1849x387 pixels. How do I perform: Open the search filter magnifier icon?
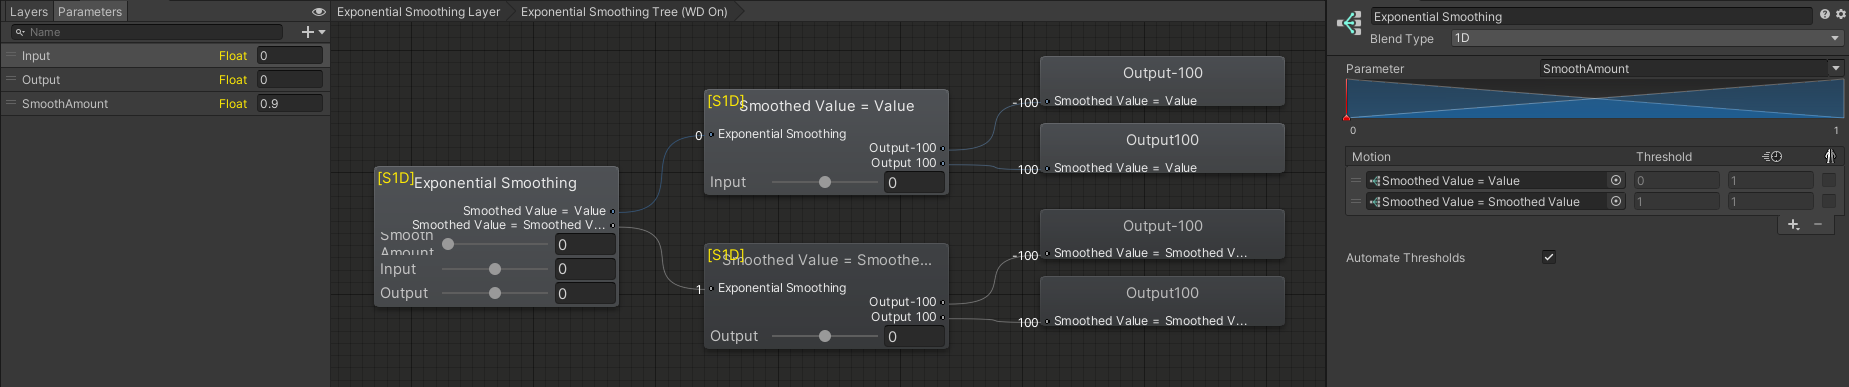tap(20, 32)
